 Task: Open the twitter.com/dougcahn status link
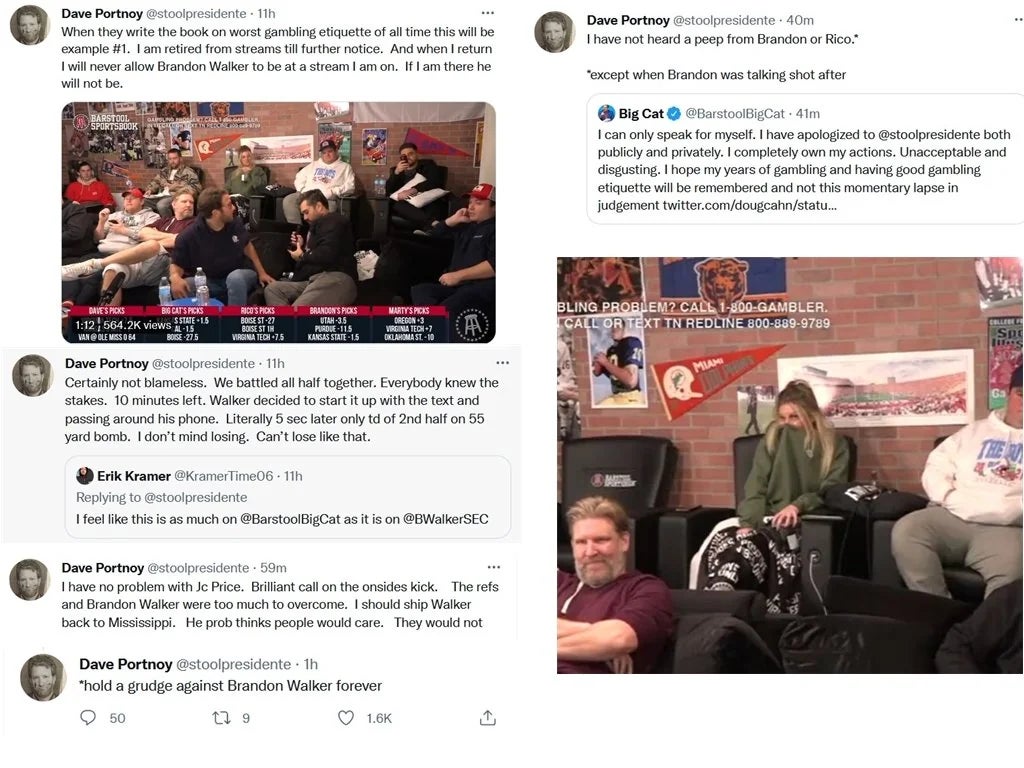pyautogui.click(x=749, y=205)
